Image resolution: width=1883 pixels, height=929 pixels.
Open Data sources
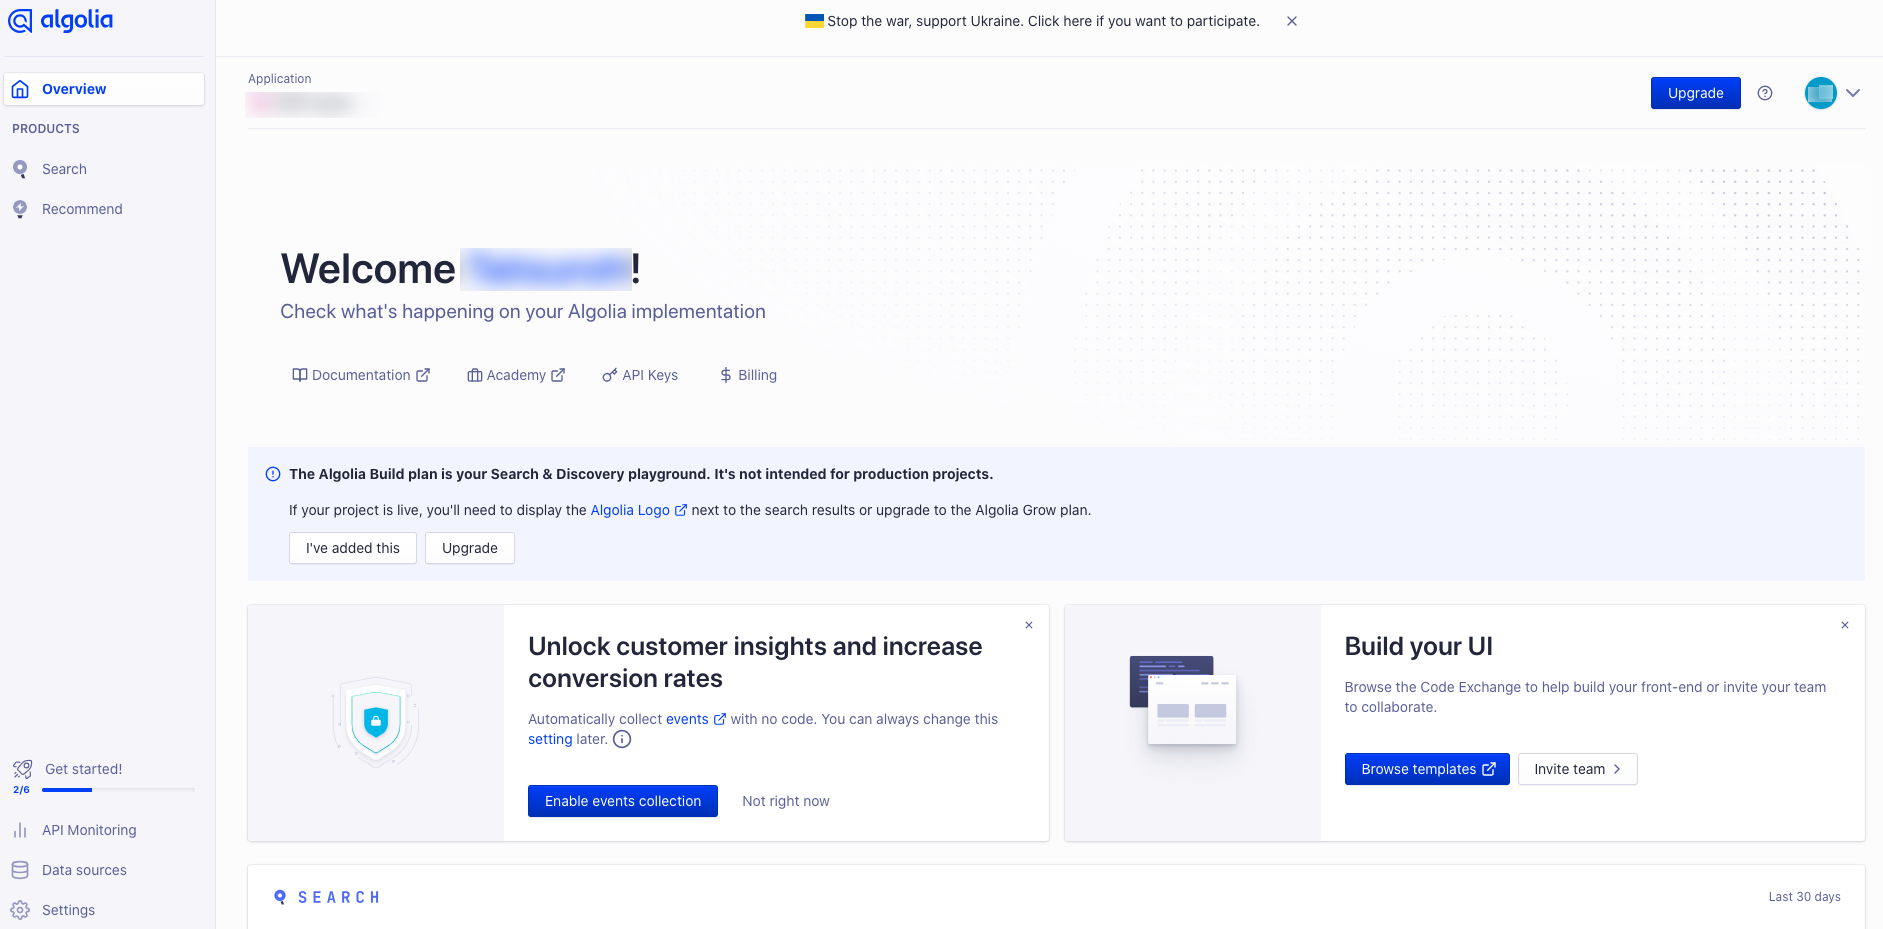pos(84,870)
